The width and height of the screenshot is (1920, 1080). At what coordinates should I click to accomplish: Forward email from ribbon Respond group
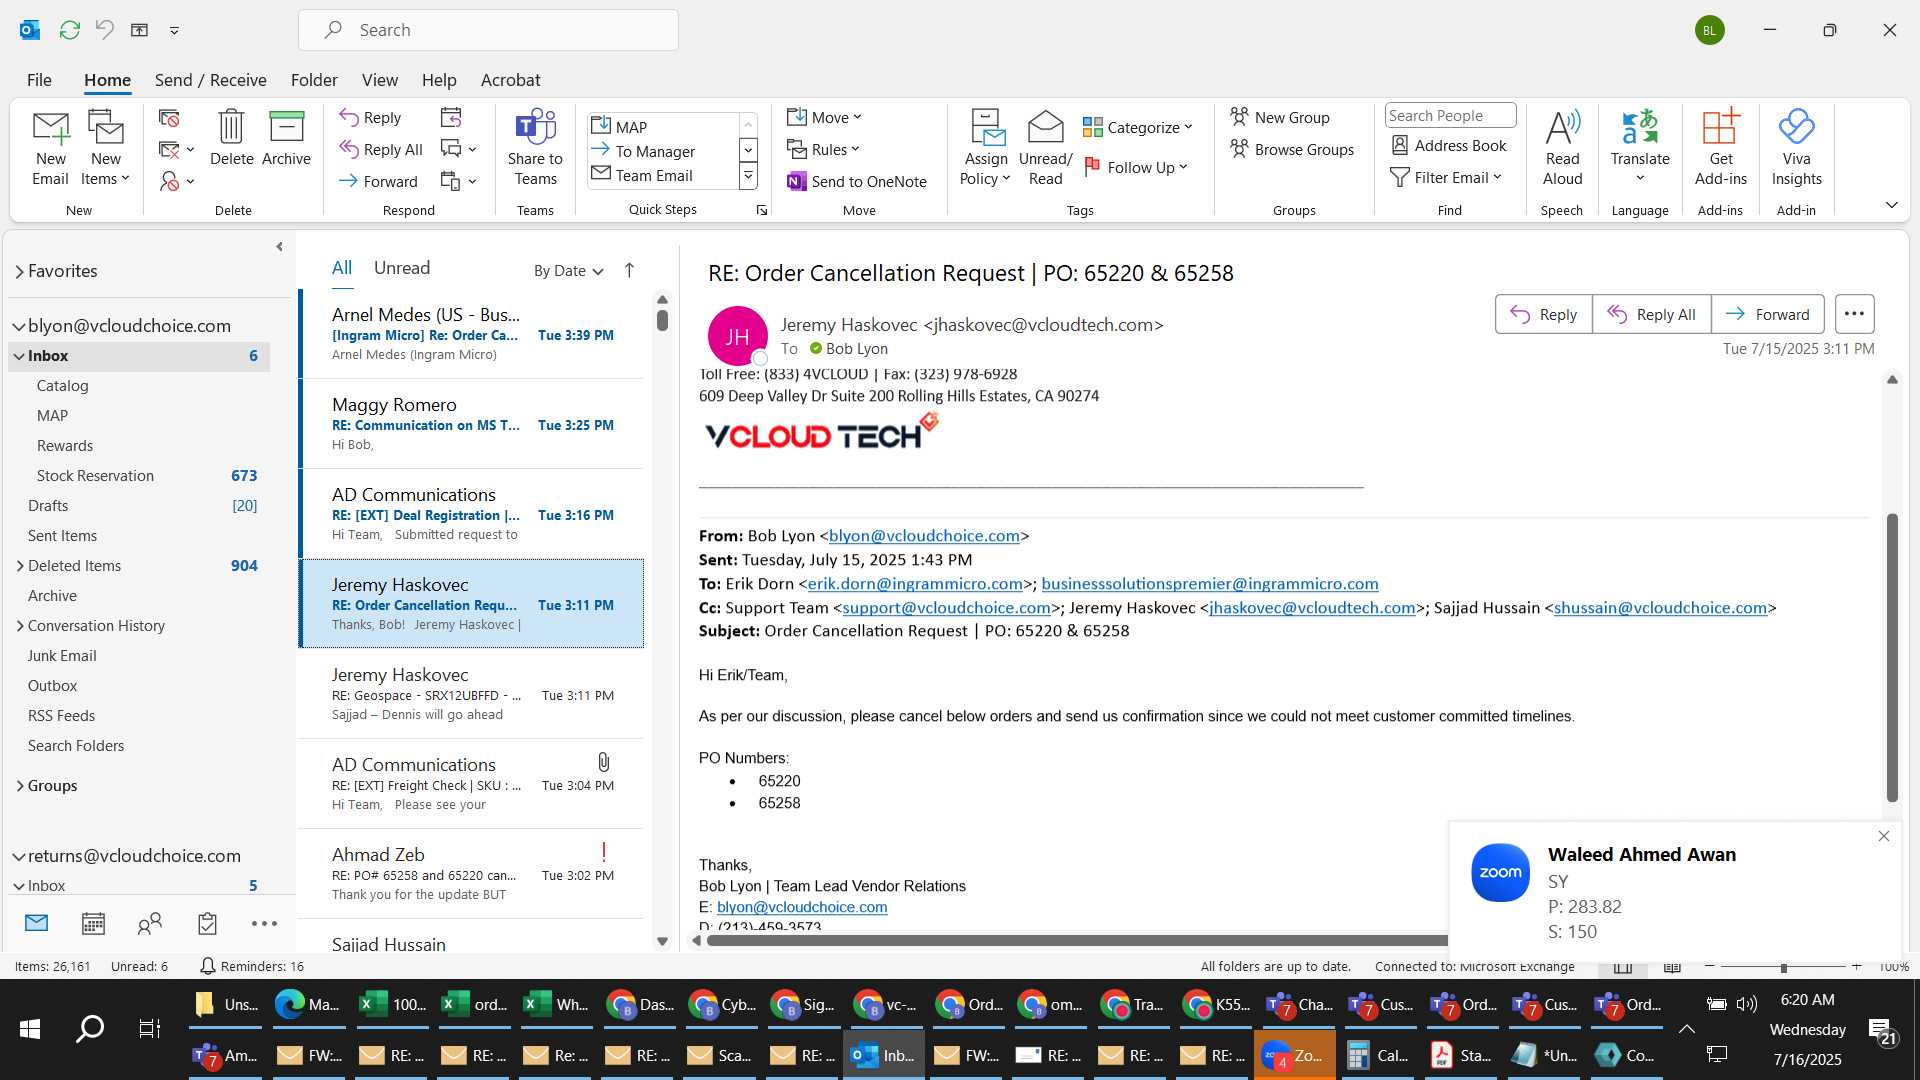click(378, 181)
